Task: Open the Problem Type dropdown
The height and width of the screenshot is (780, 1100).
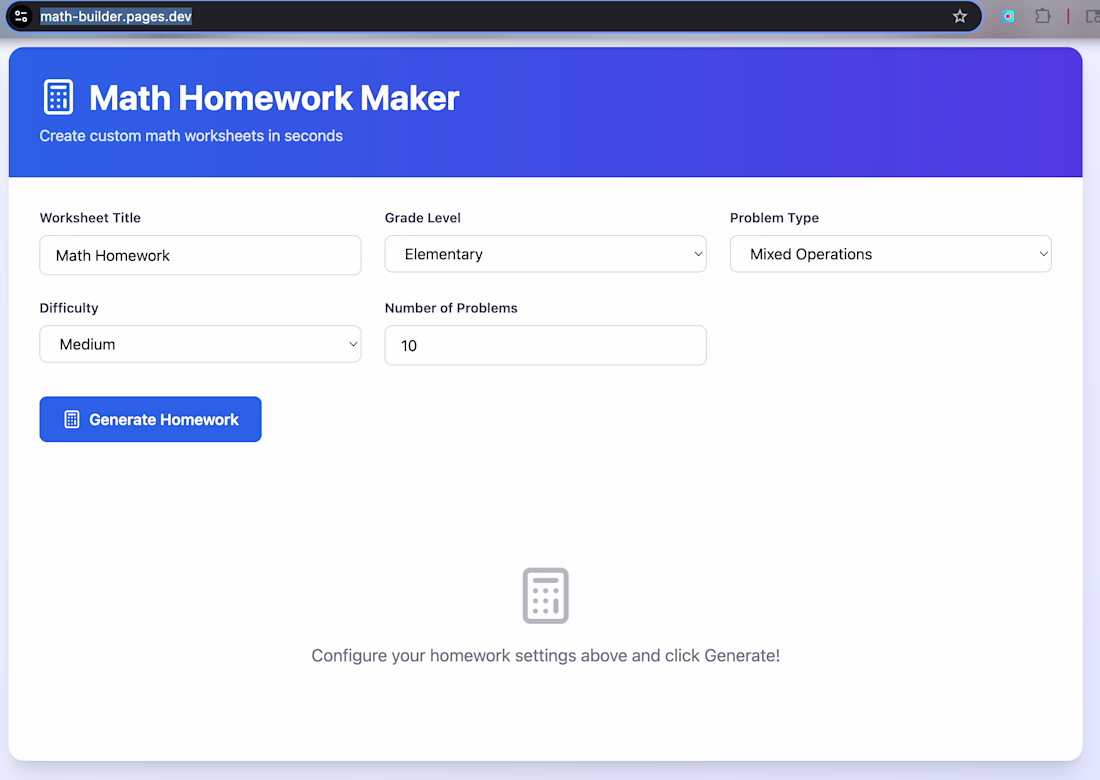Action: coord(891,254)
